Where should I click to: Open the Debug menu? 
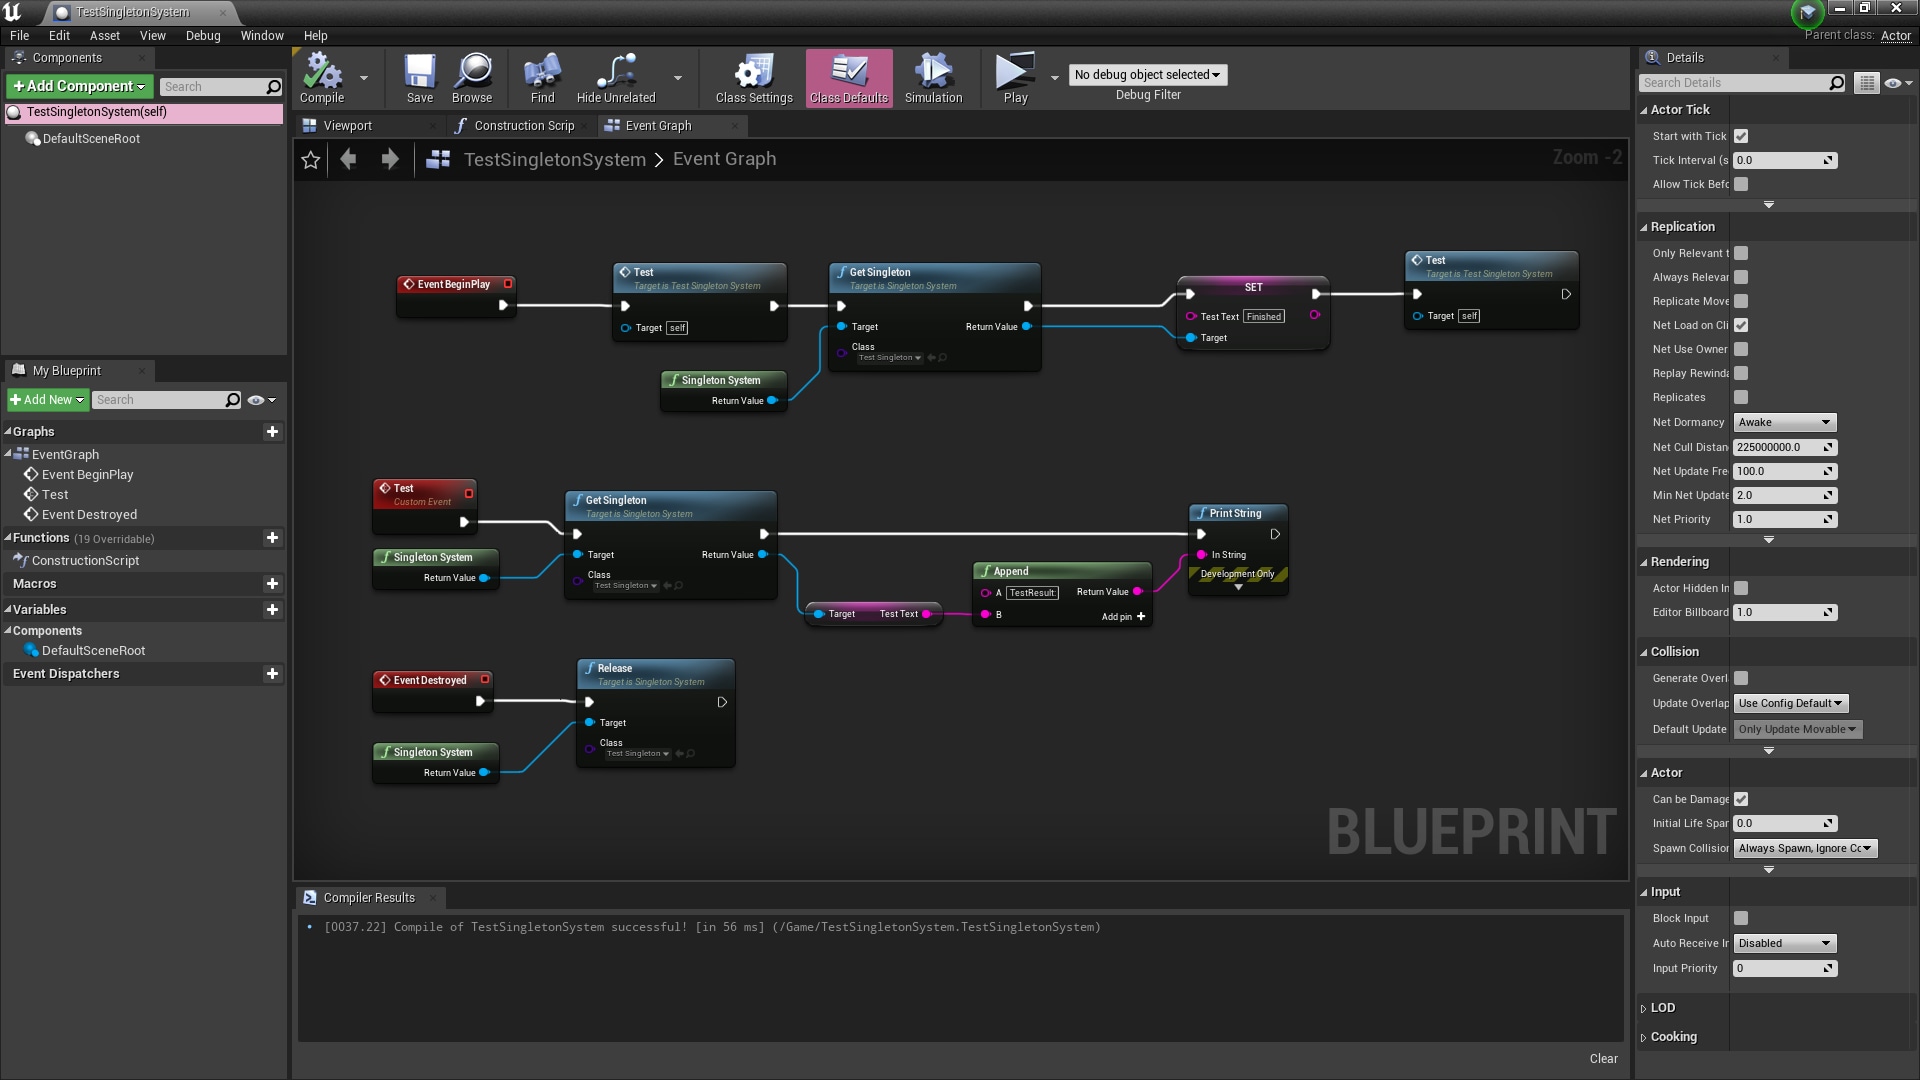[203, 35]
